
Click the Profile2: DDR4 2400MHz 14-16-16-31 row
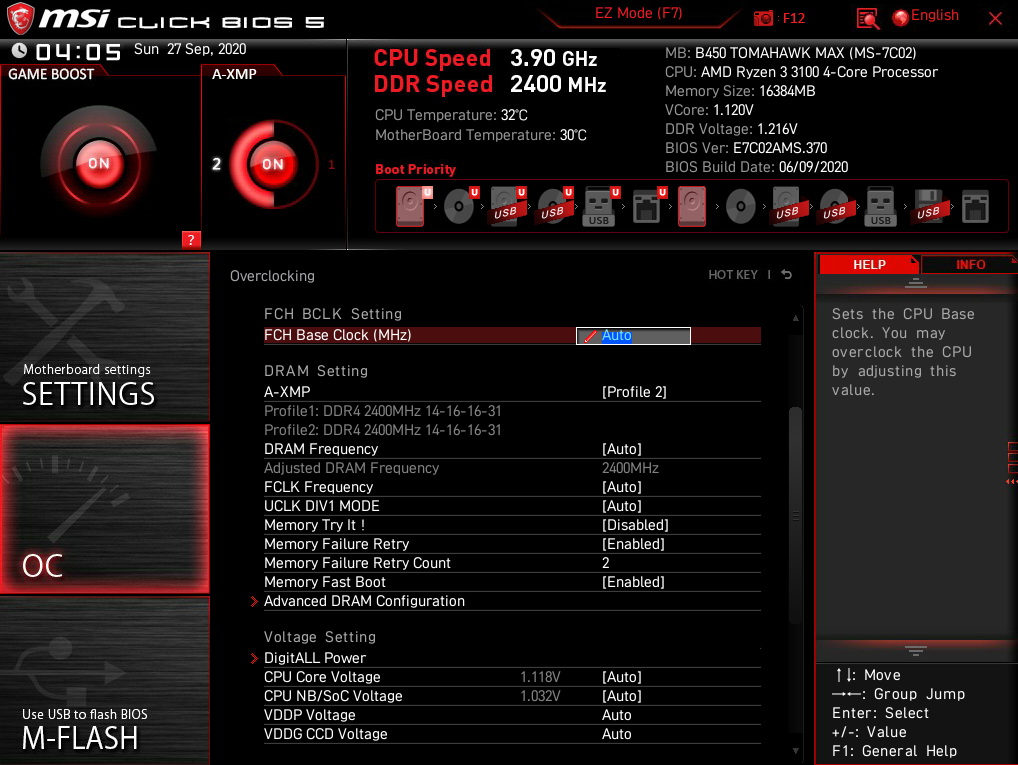tap(382, 430)
